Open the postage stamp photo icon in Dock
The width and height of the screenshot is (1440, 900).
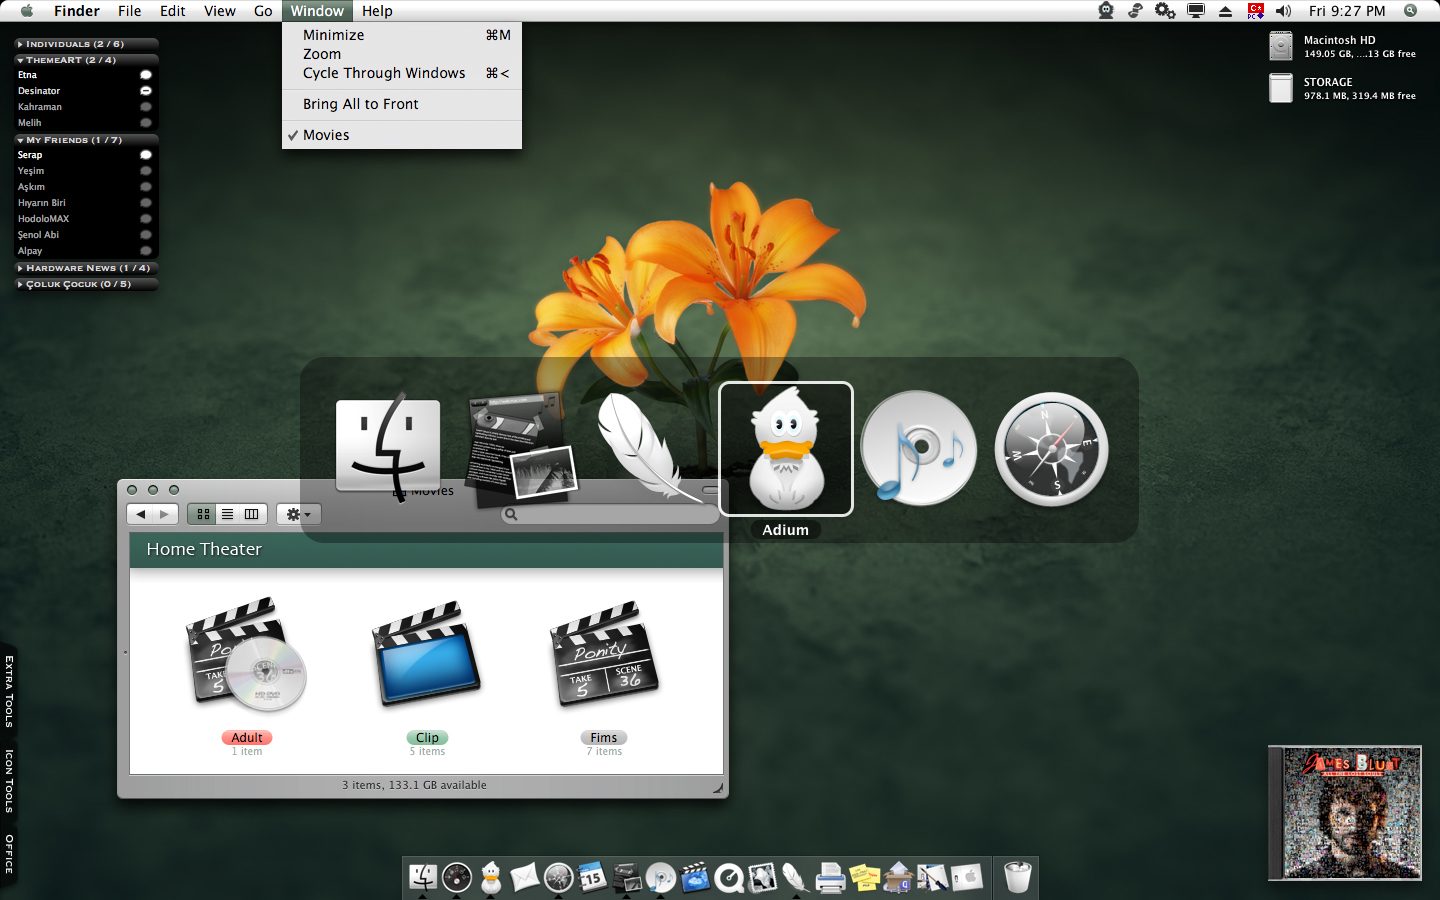762,877
